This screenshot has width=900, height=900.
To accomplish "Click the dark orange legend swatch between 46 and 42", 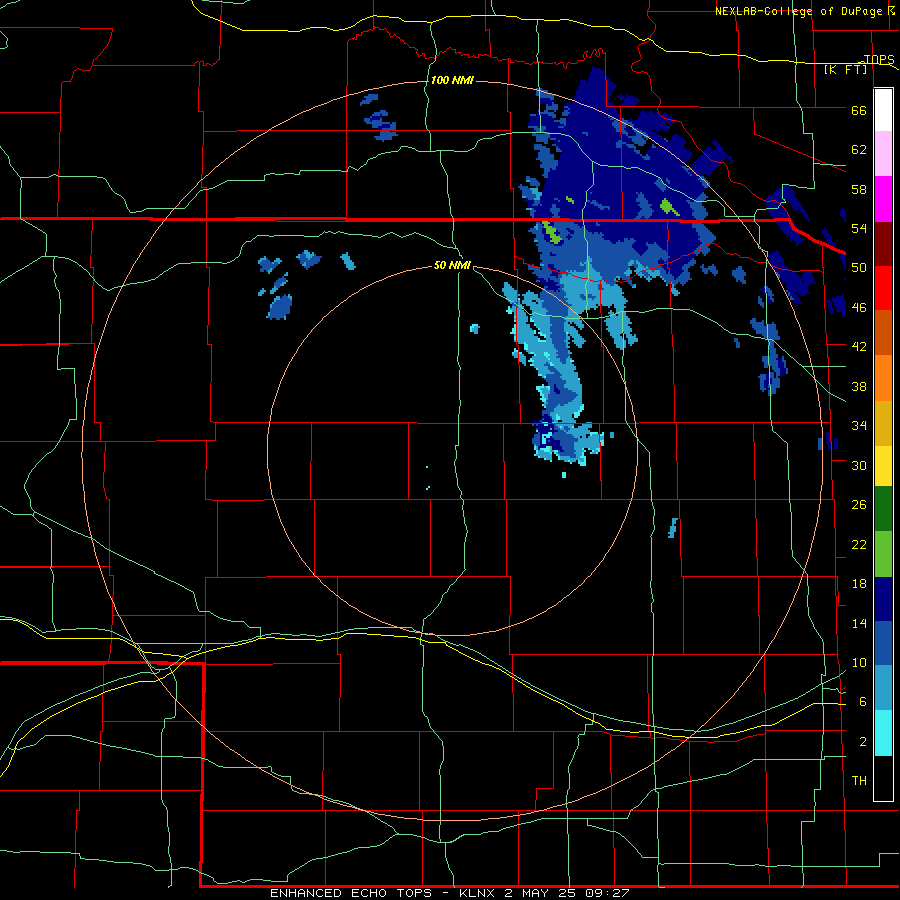I will pos(883,332).
